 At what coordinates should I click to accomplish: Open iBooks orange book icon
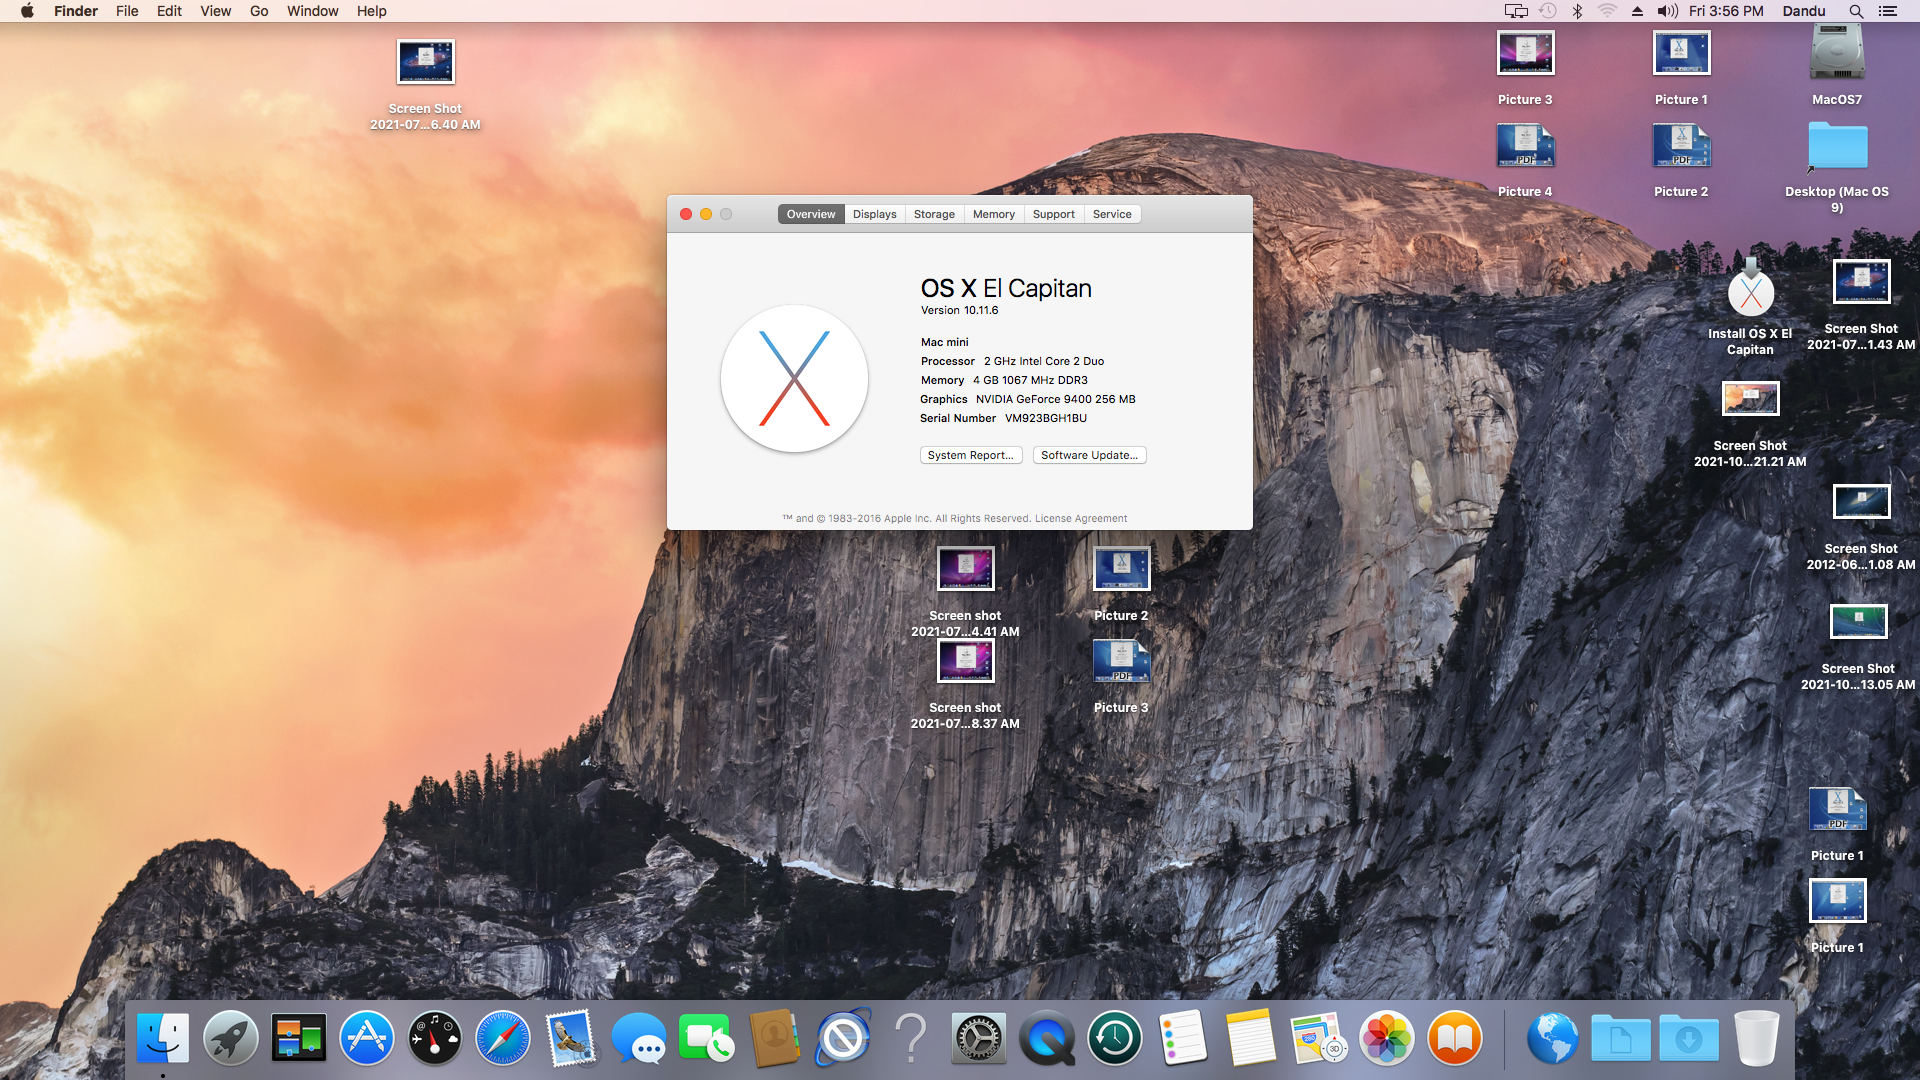coord(1454,1038)
